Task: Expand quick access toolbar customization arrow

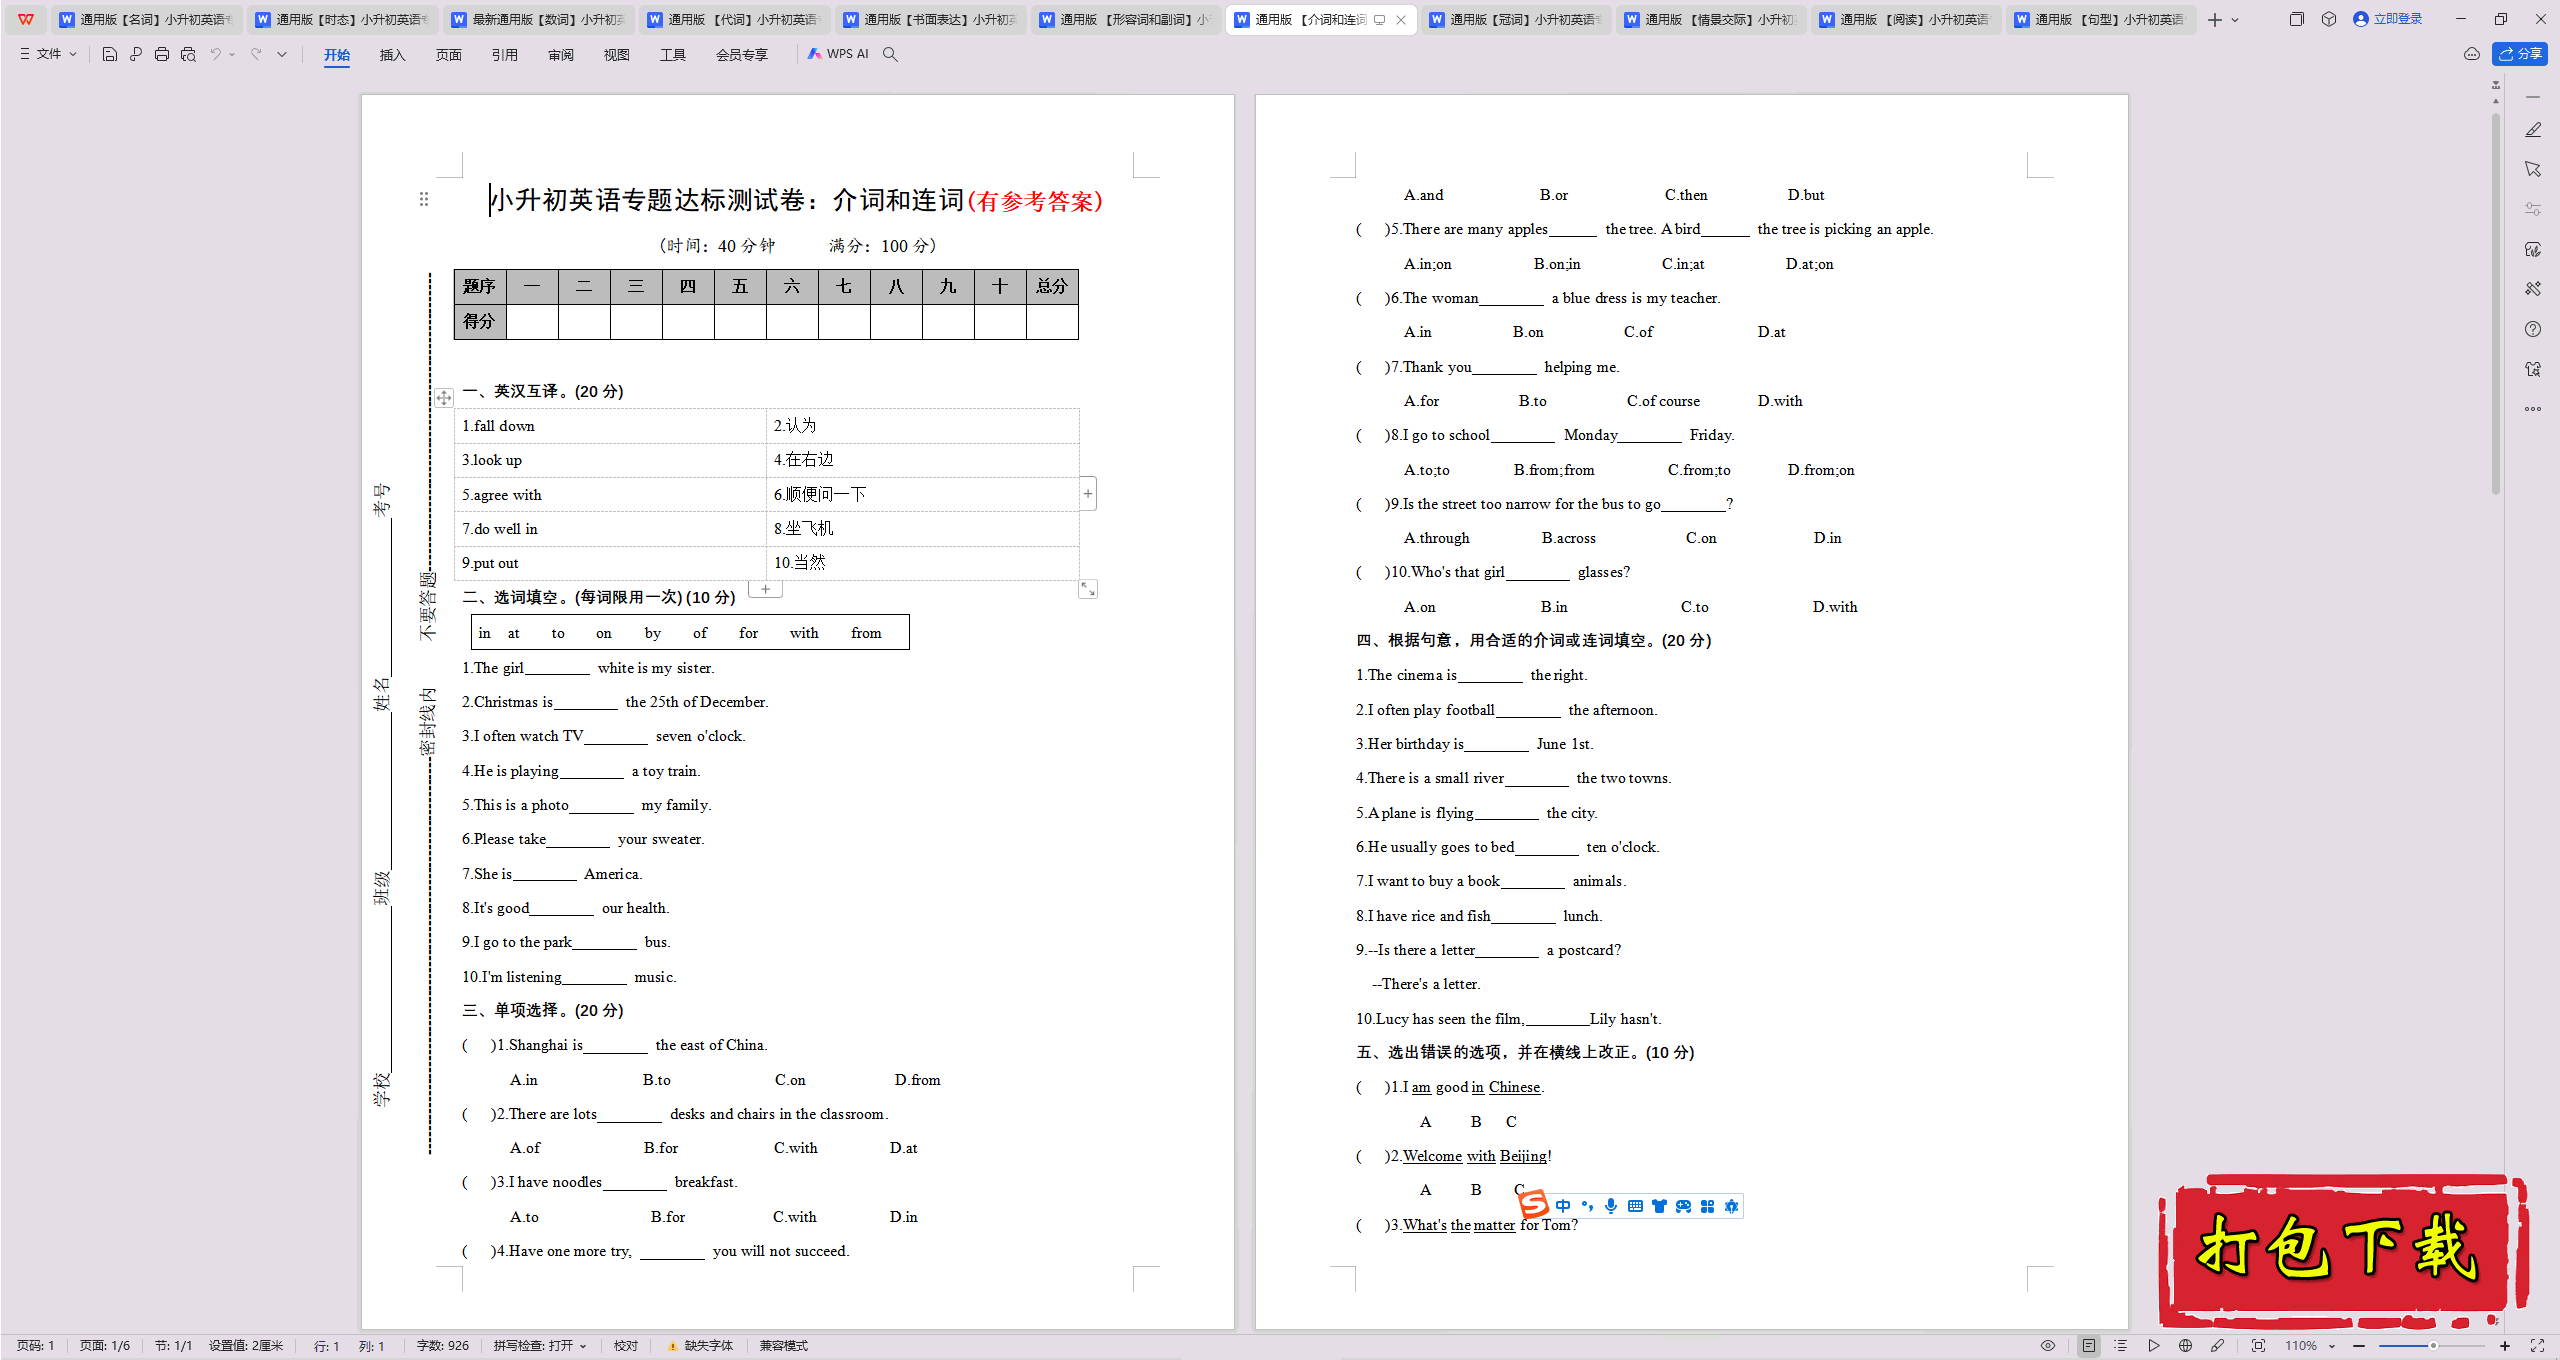Action: pyautogui.click(x=283, y=54)
